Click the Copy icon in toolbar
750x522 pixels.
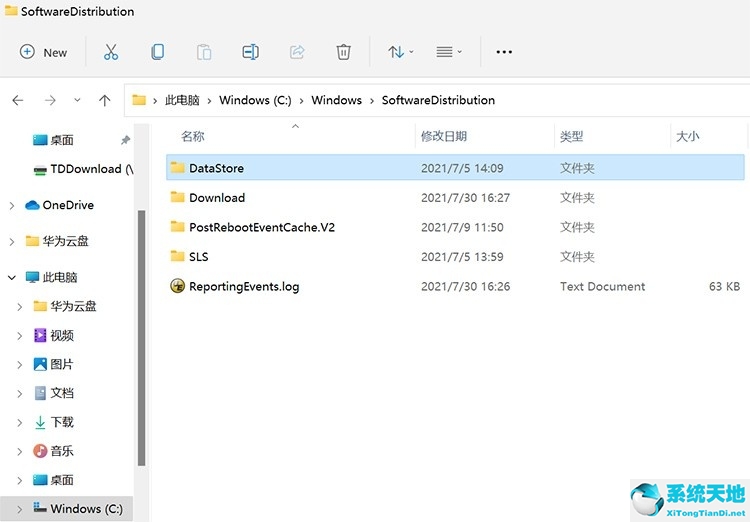tap(157, 52)
